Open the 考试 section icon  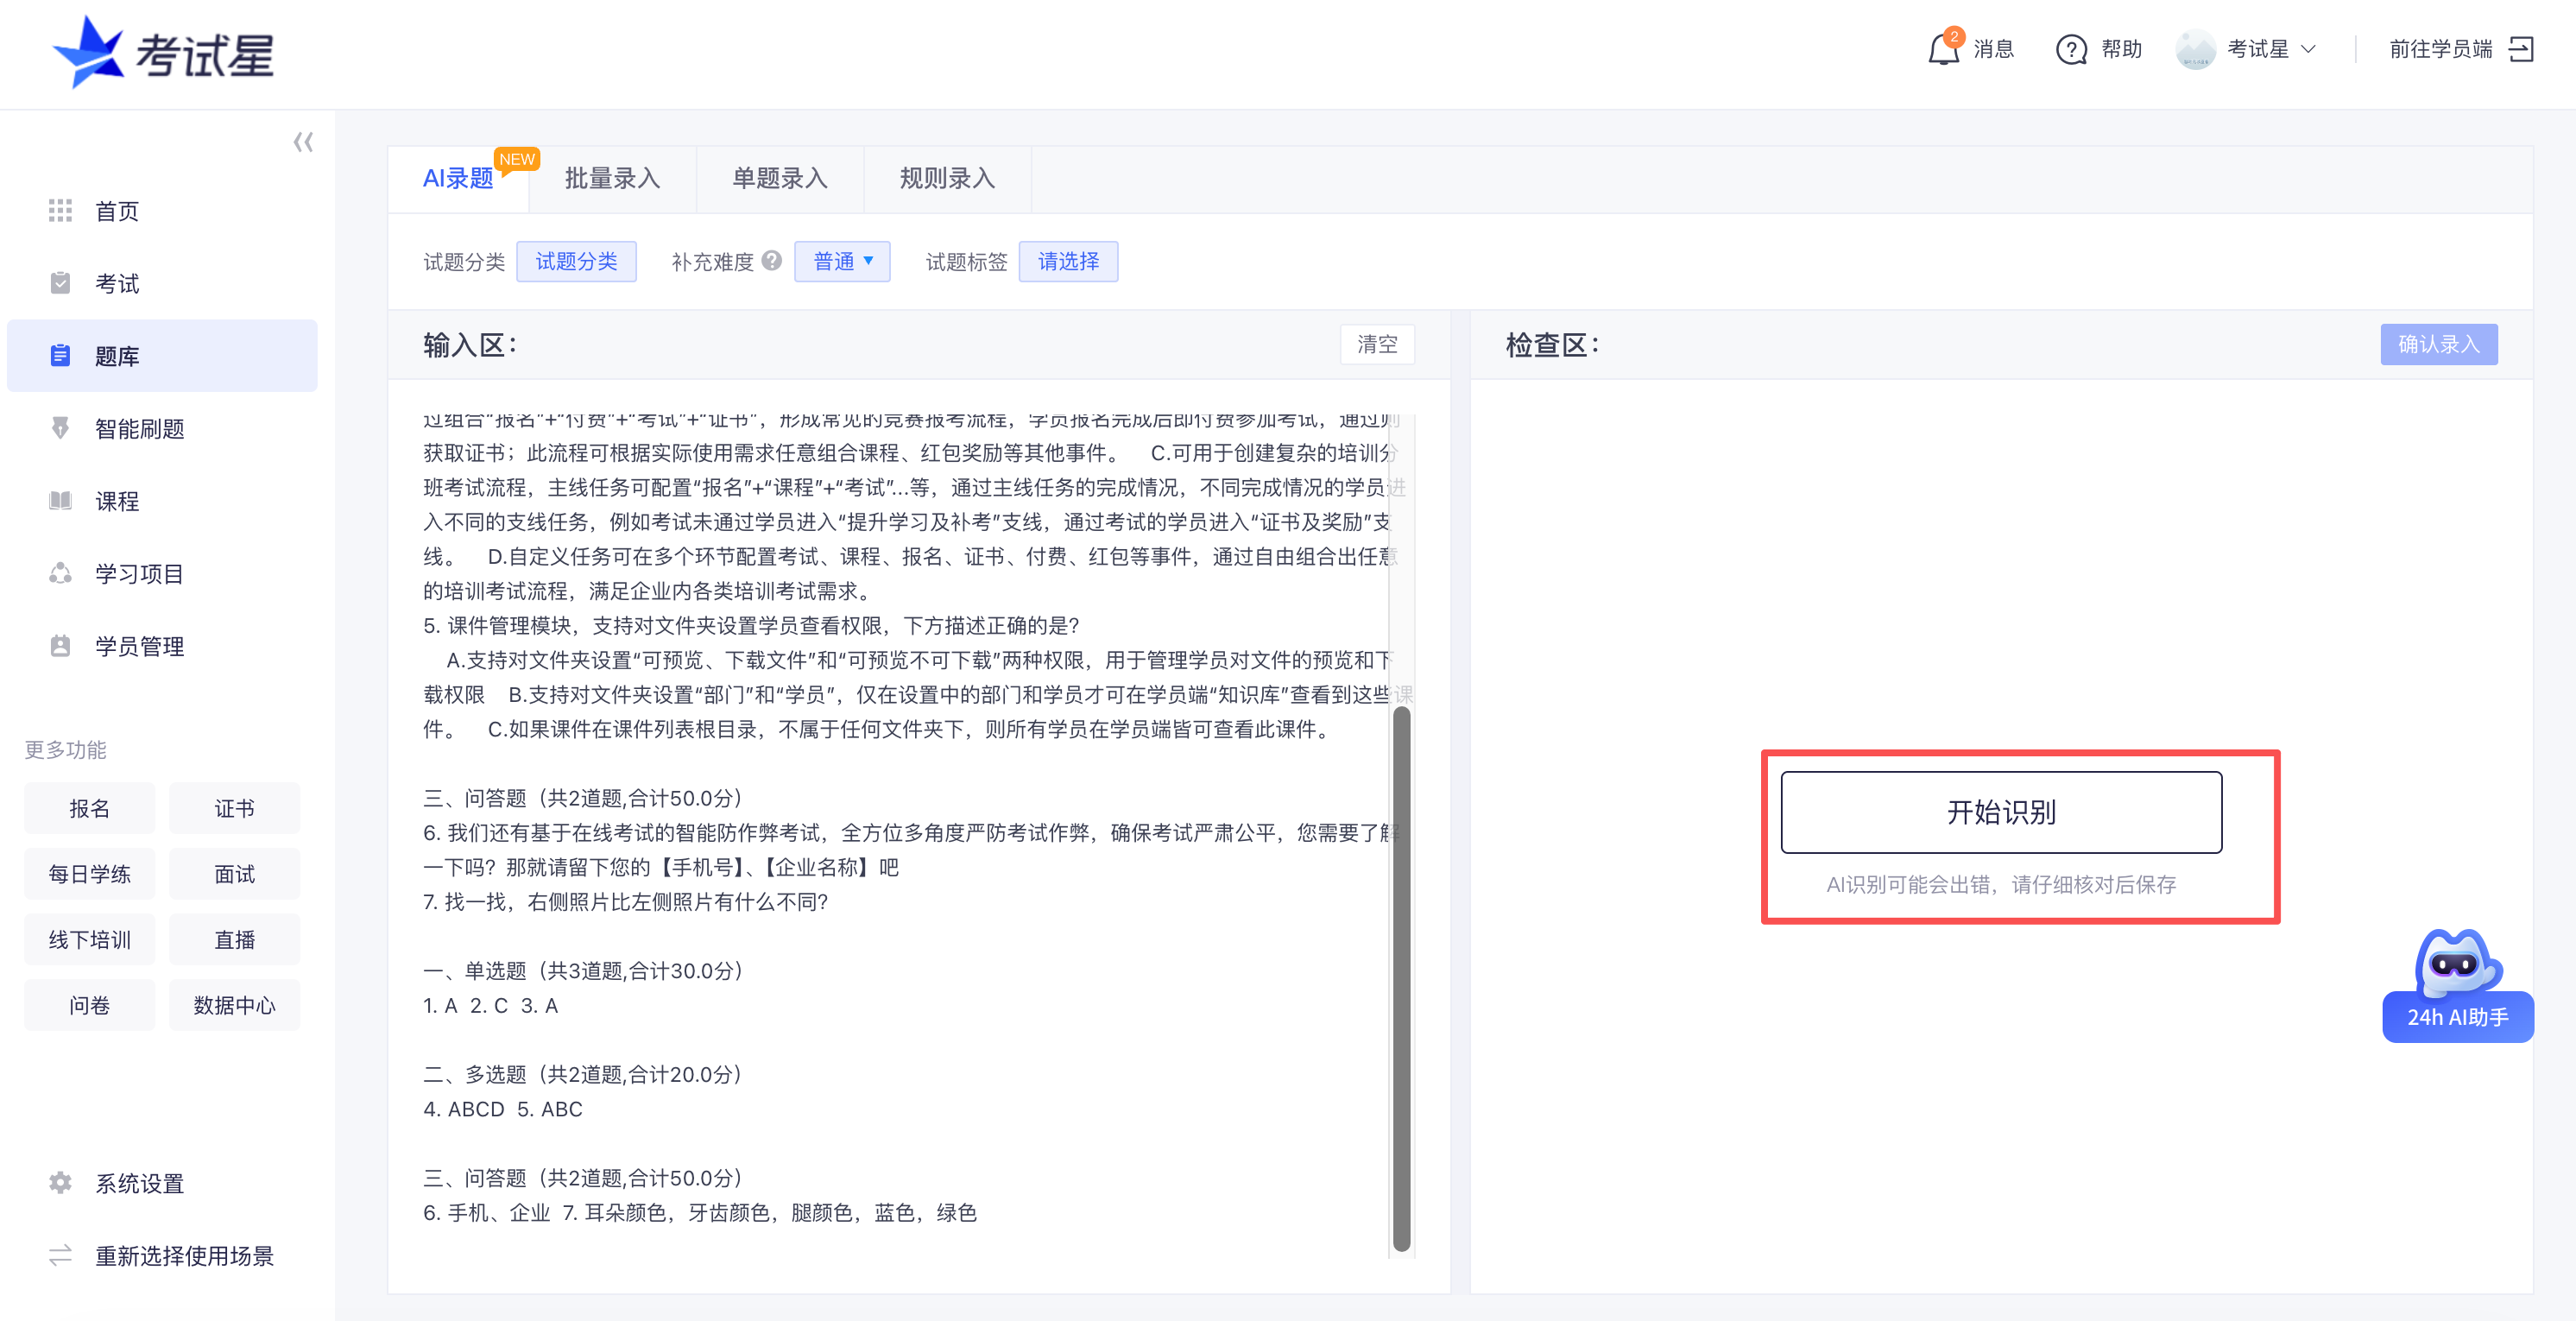pos(60,283)
